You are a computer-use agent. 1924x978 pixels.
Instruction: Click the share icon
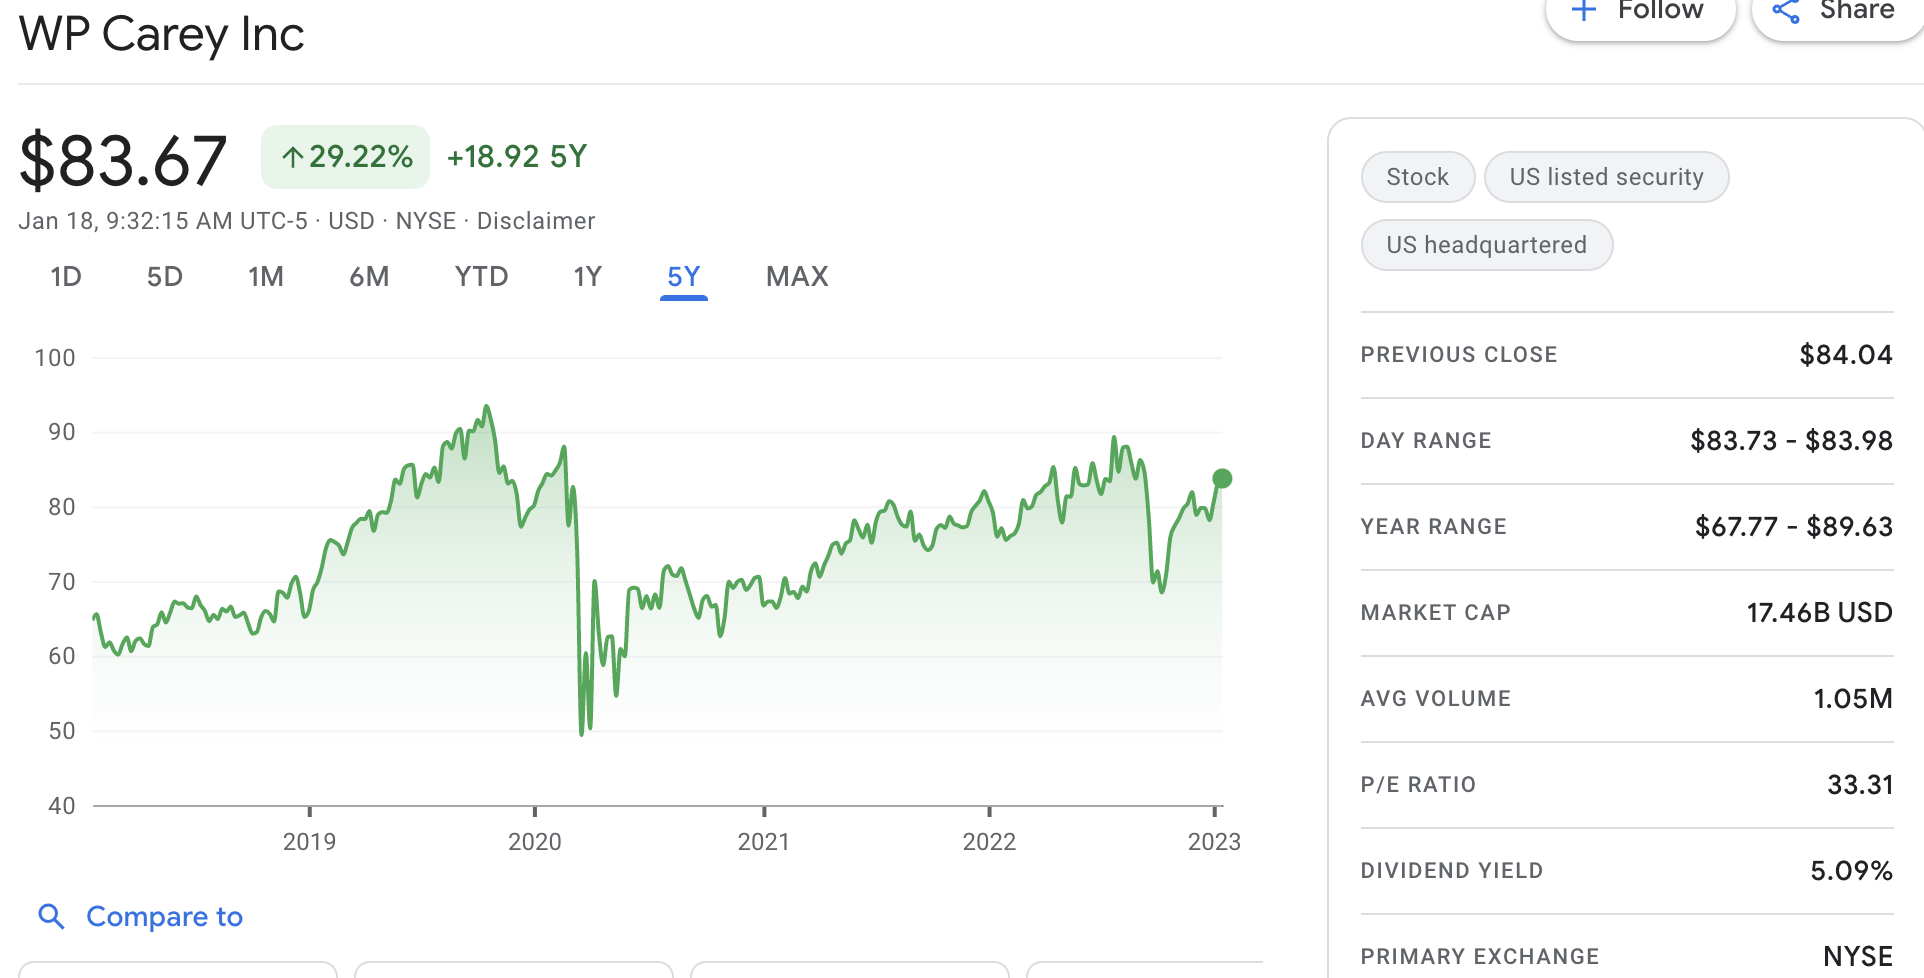[x=1786, y=11]
